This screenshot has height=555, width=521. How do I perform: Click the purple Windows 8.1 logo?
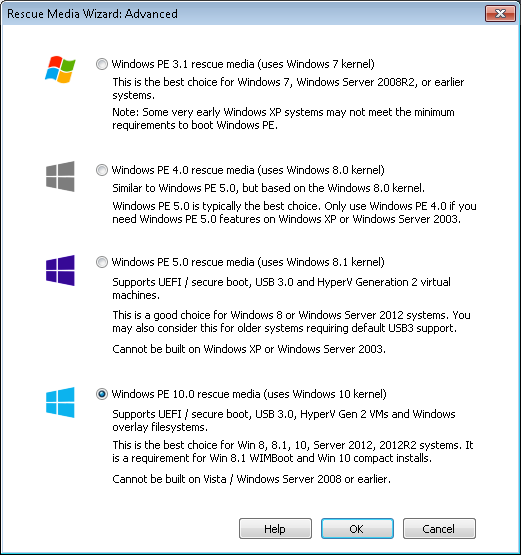tap(60, 270)
